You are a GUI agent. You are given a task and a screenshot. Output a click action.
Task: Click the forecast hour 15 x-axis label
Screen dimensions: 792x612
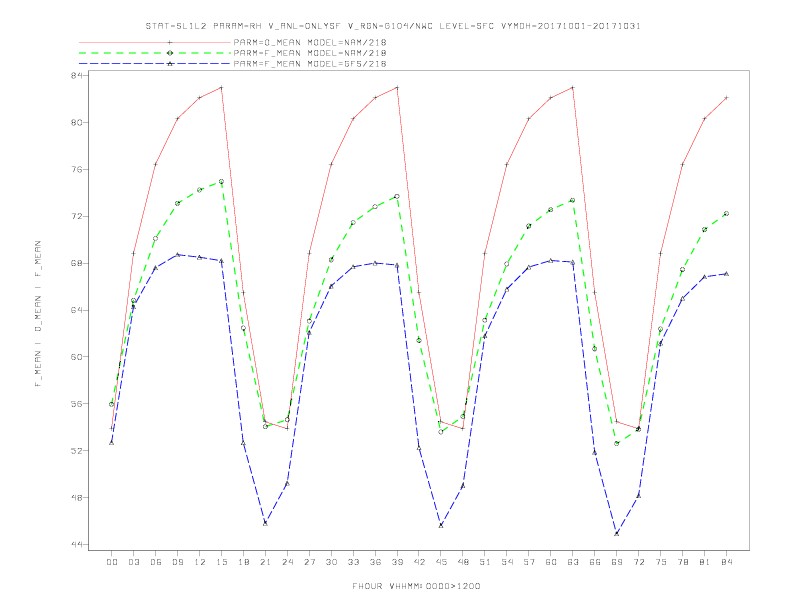coord(222,562)
